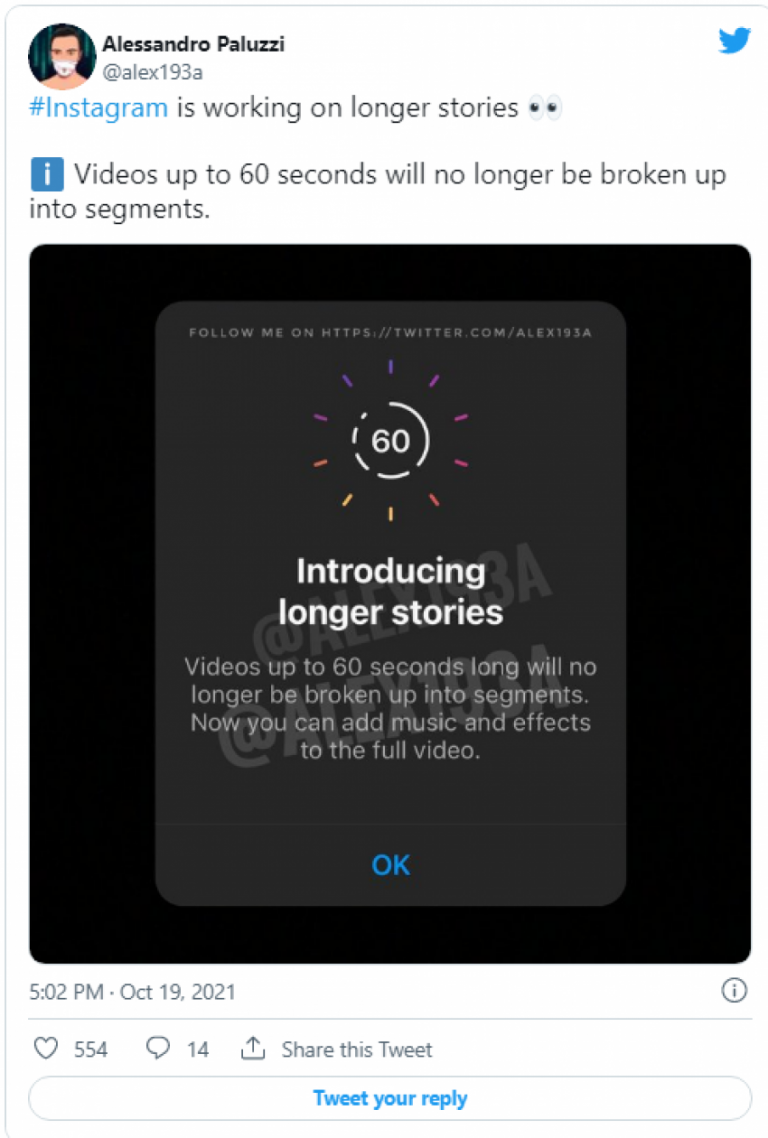Image resolution: width=768 pixels, height=1138 pixels.
Task: Click the 554 likes count
Action: pos(91,1049)
